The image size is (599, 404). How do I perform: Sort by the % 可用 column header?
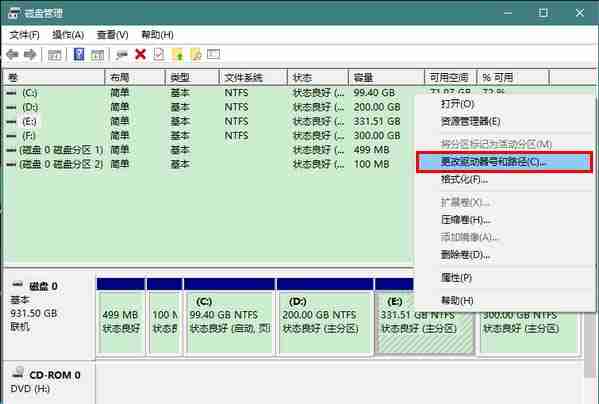click(x=513, y=78)
